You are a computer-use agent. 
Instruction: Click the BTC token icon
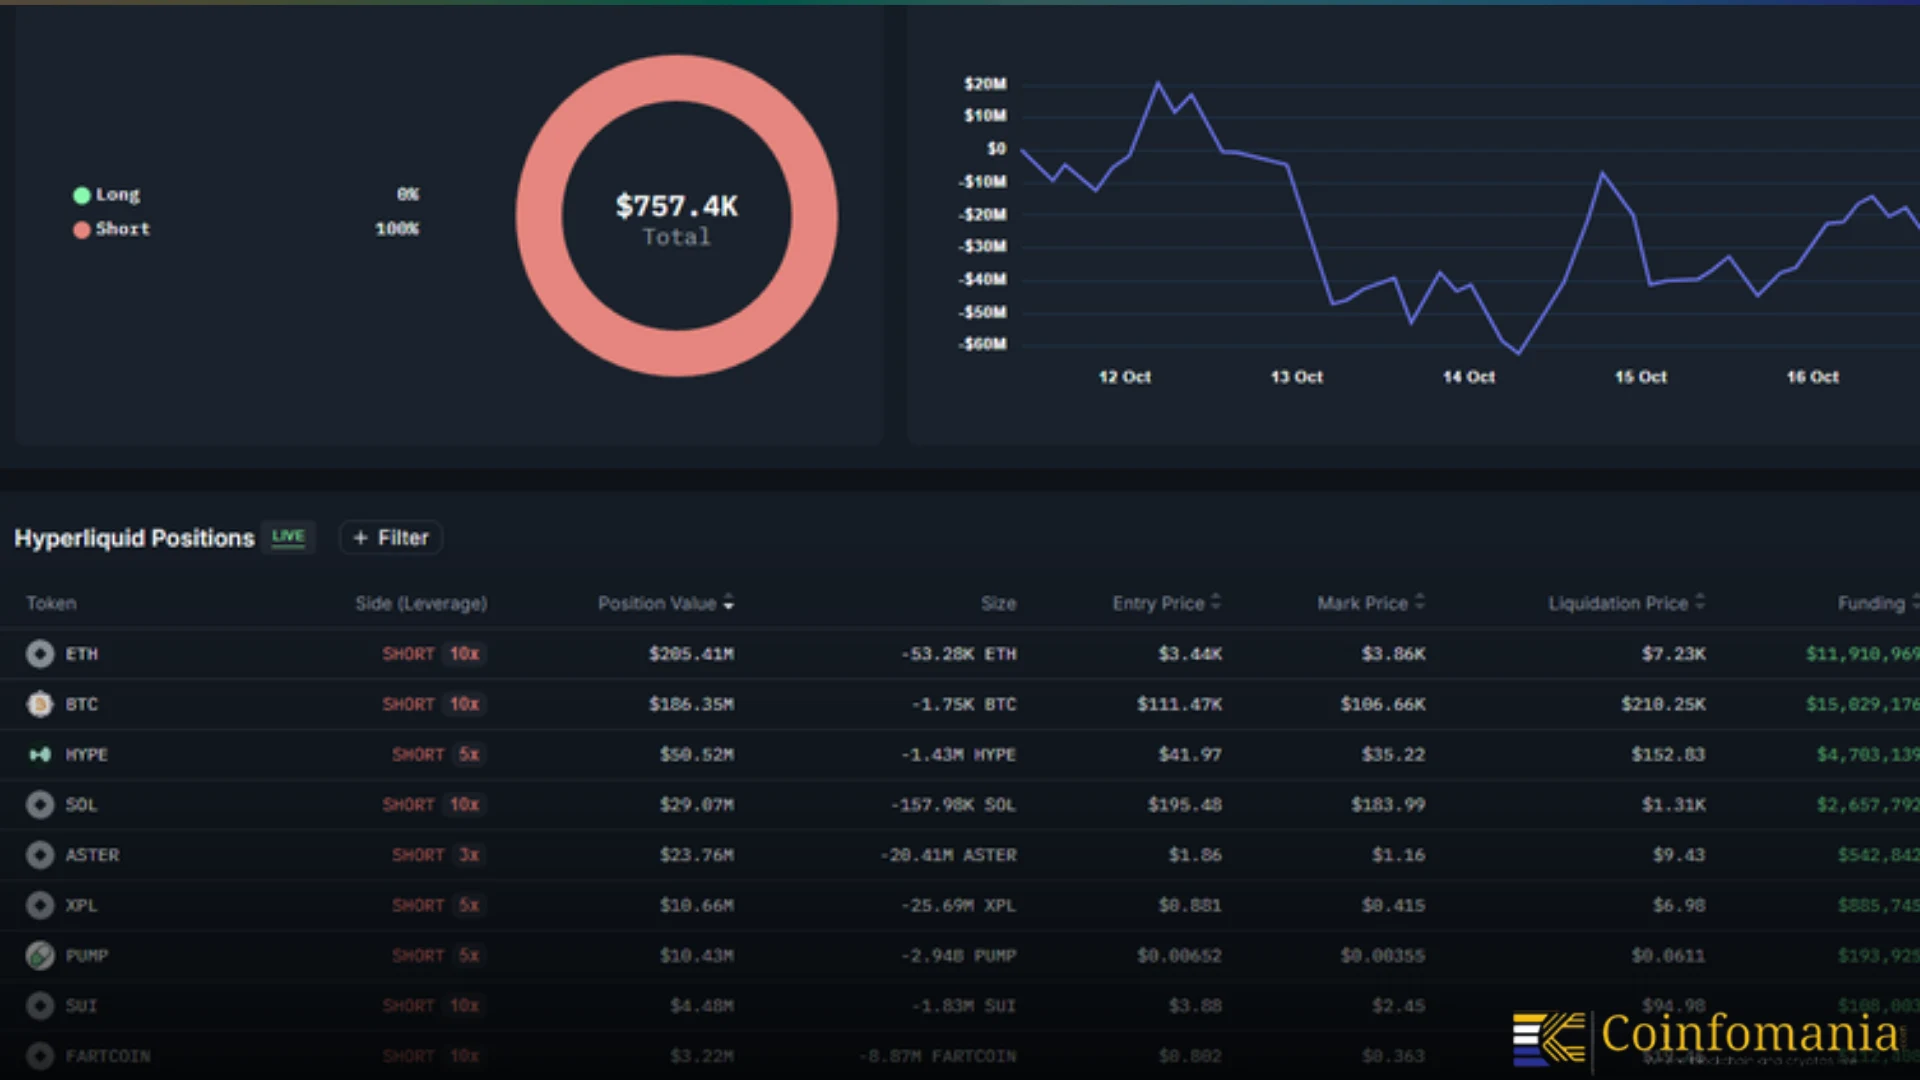(40, 704)
